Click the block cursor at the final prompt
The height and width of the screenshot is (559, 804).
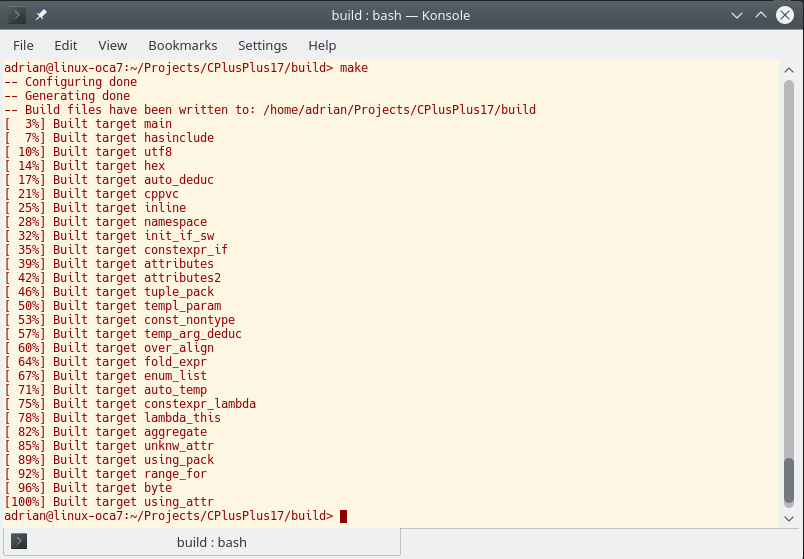(344, 516)
